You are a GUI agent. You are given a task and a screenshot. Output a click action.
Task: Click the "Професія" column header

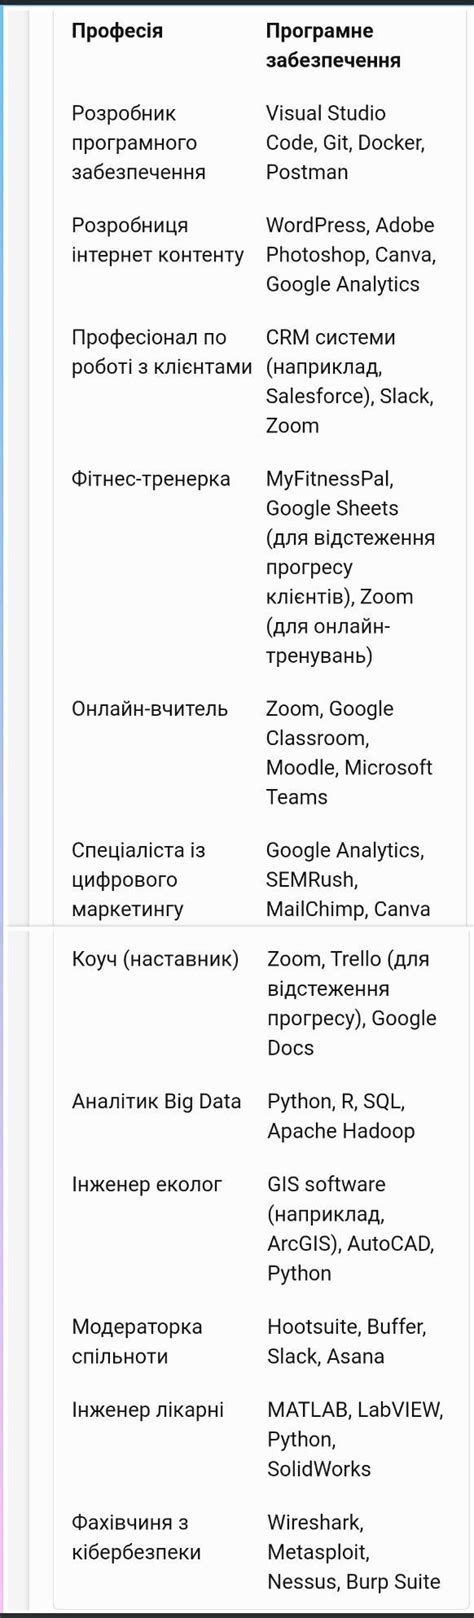[x=117, y=31]
